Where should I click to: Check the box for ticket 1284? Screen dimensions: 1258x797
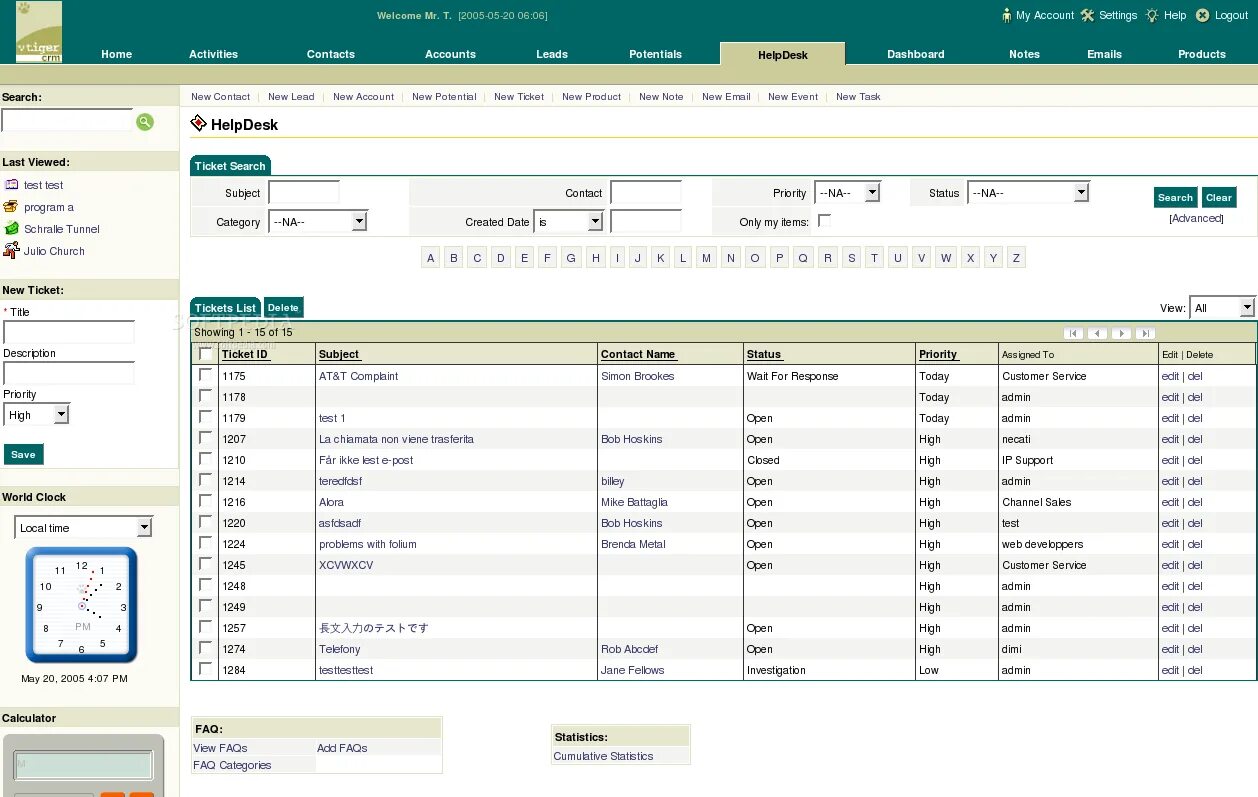click(x=206, y=669)
